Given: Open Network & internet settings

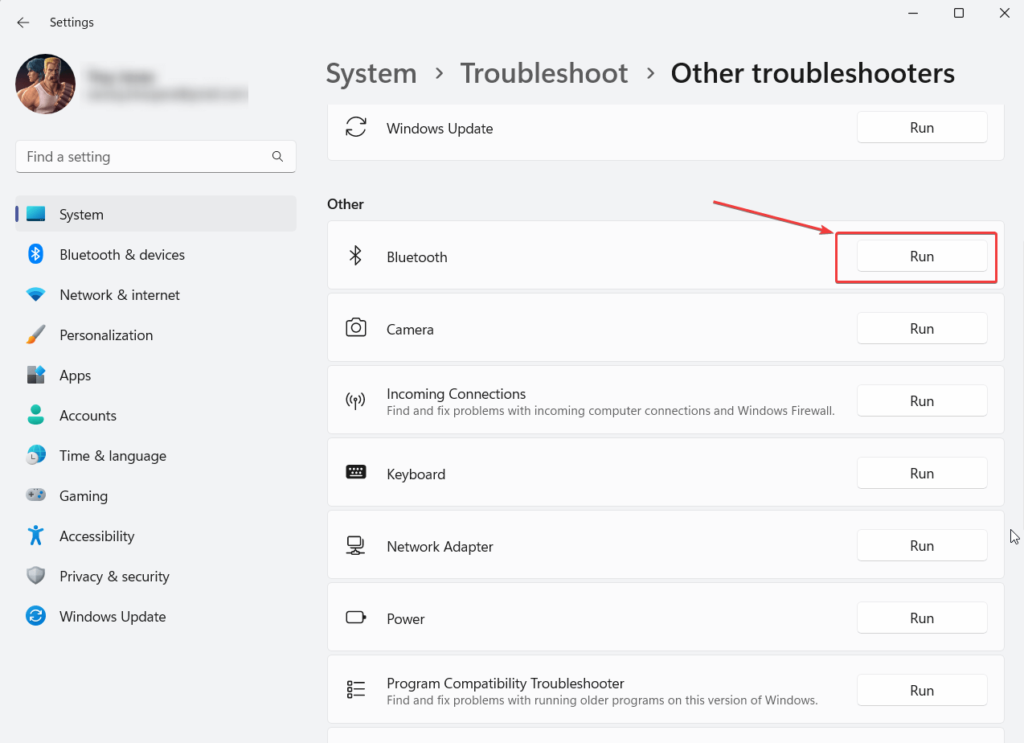Looking at the screenshot, I should click(120, 295).
